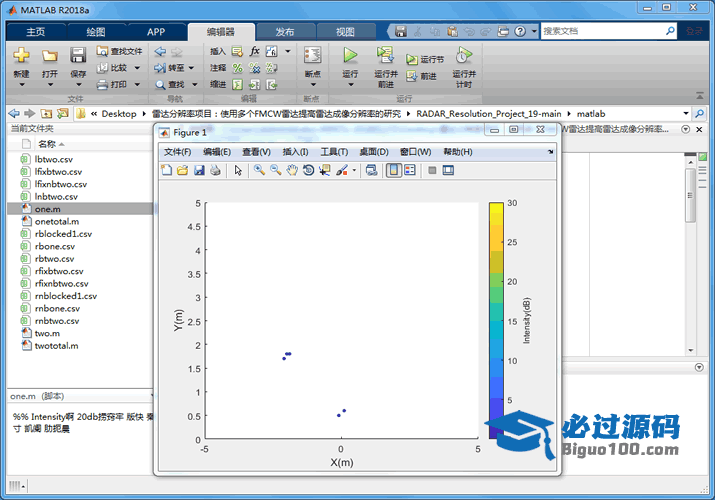Screen dimensions: 715x500
Task: Open the Find dropdown arrow
Action: [x=195, y=84]
